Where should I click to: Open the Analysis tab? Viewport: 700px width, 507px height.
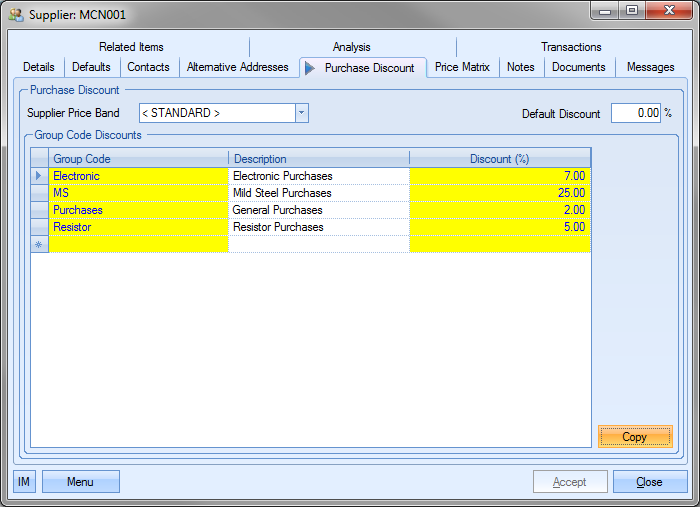coord(352,47)
